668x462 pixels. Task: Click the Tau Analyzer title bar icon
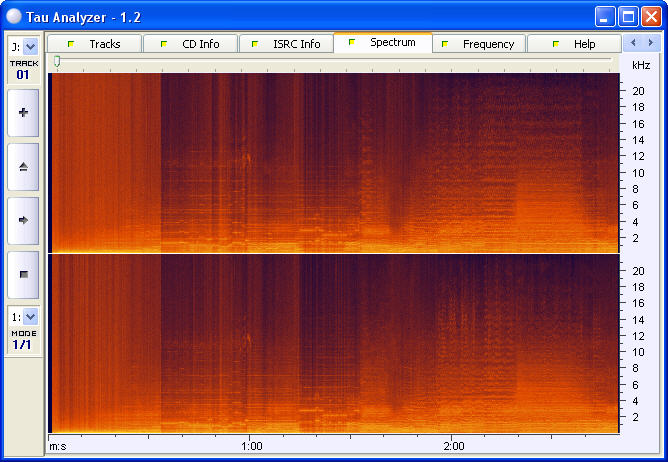point(13,17)
